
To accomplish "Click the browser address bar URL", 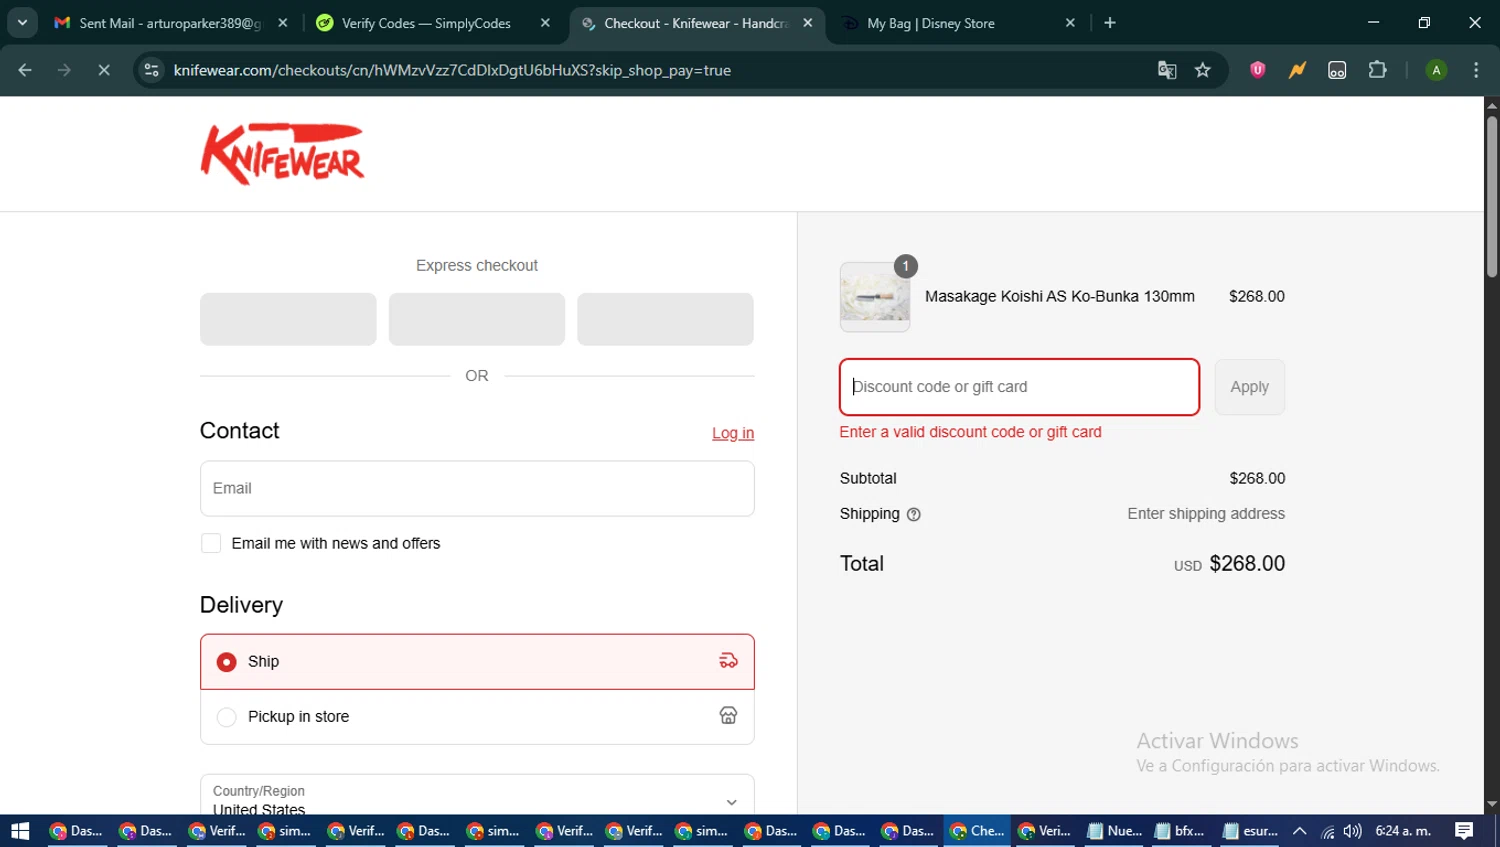I will [x=452, y=70].
